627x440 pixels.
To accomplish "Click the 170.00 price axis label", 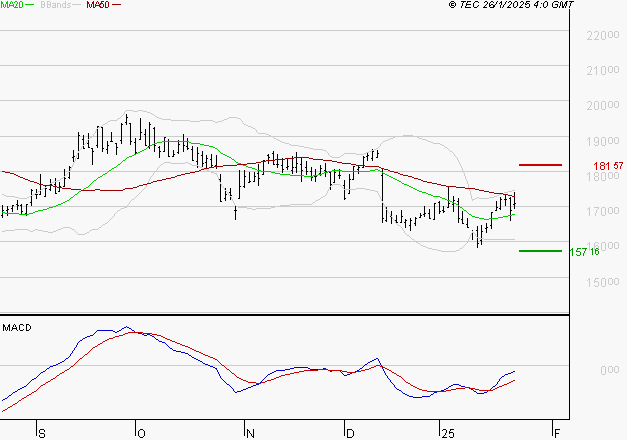I will click(603, 211).
